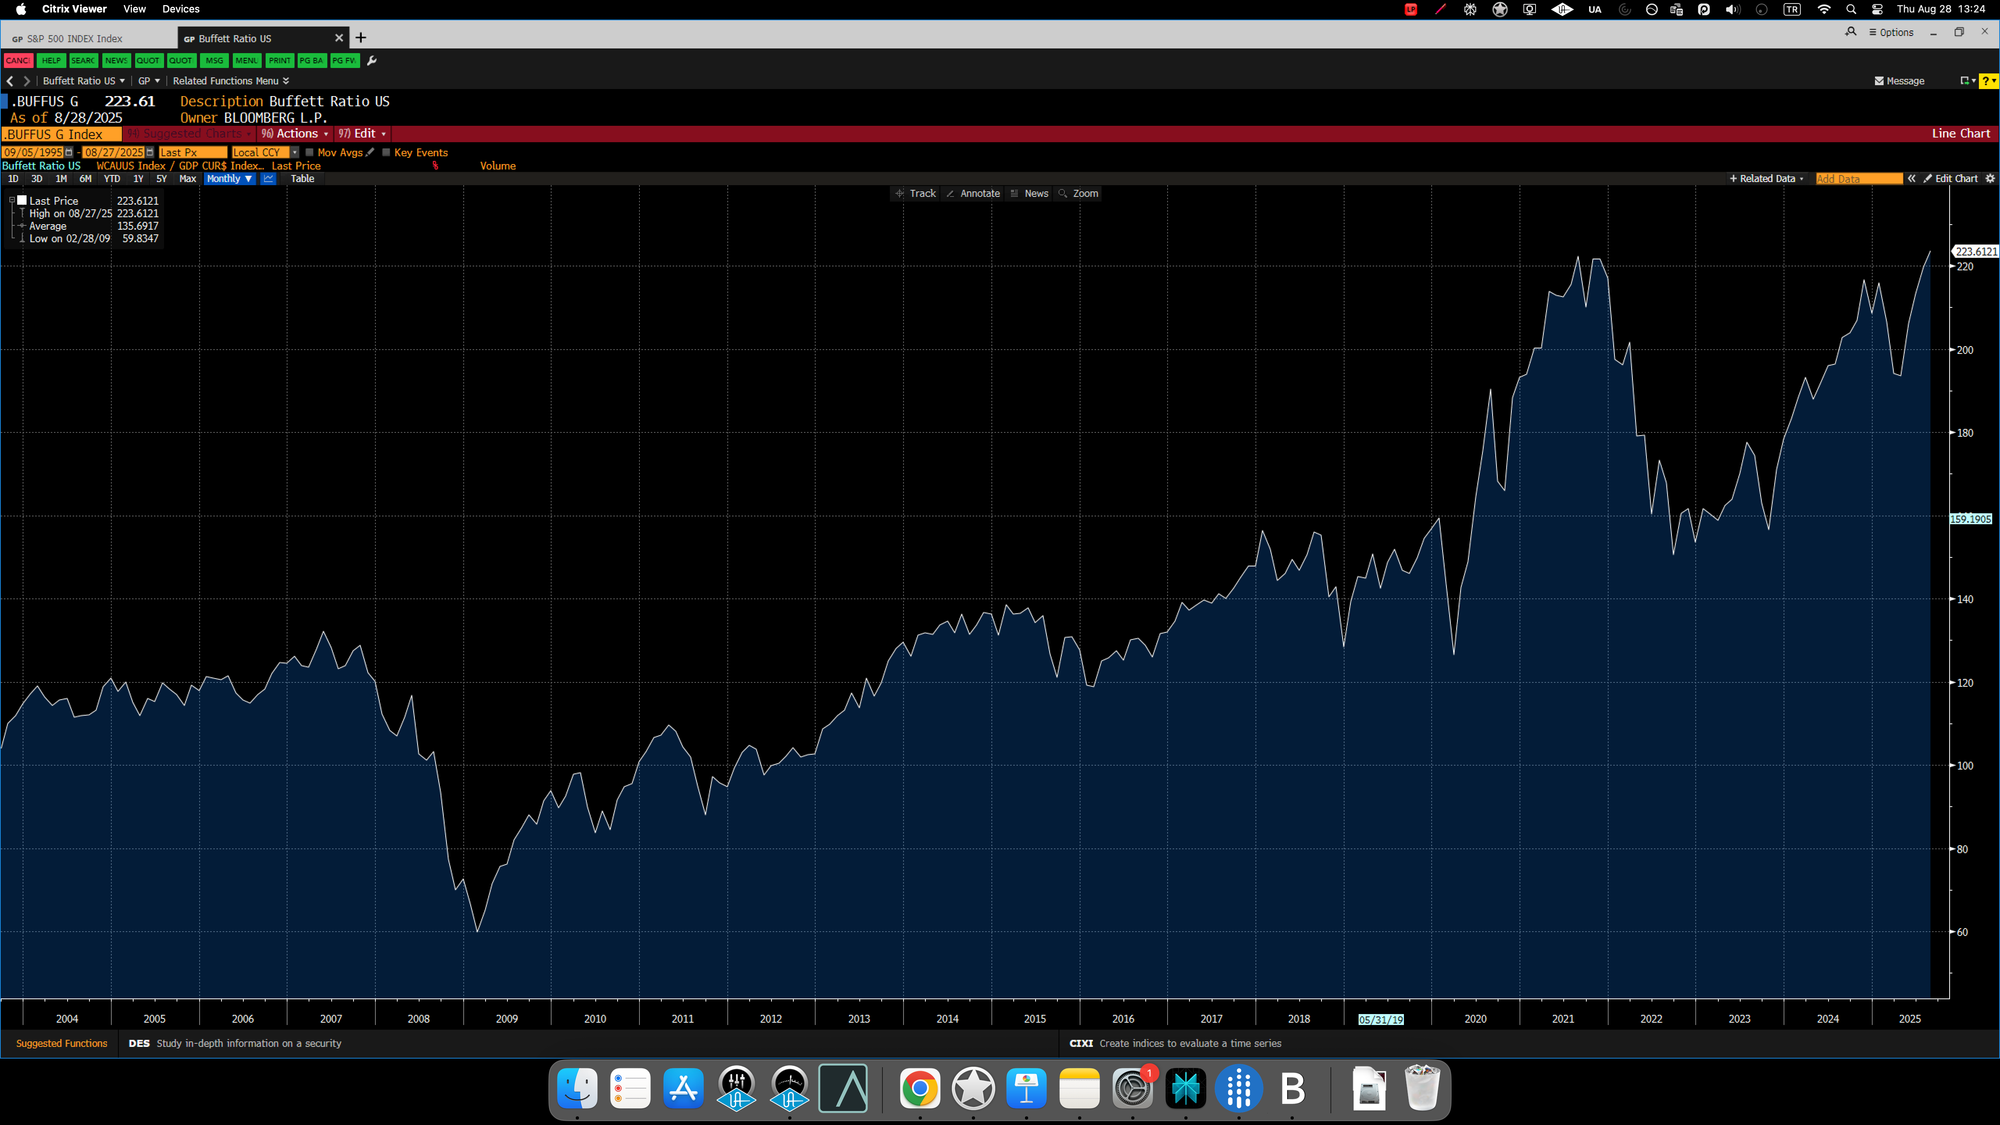
Task: Open System Settings in the Dock
Action: click(1133, 1089)
